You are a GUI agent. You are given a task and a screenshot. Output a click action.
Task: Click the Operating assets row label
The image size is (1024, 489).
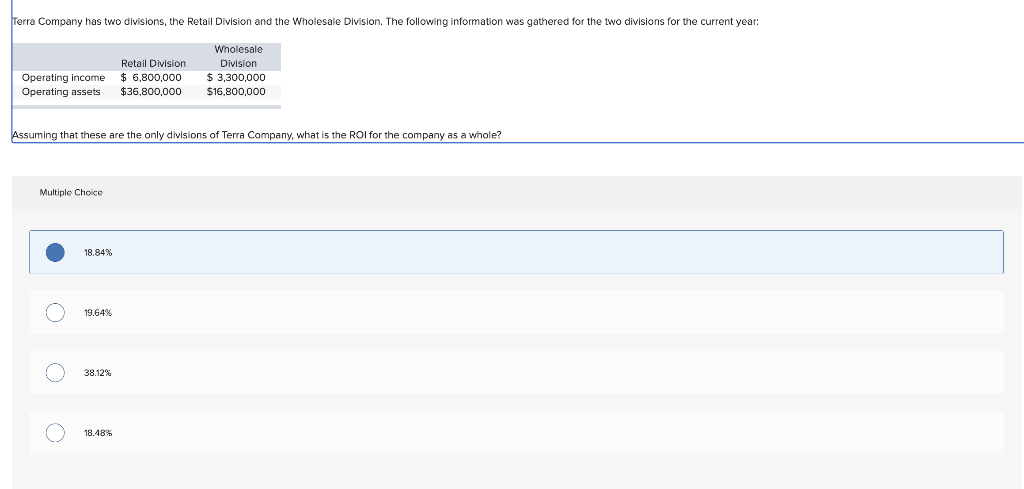61,92
